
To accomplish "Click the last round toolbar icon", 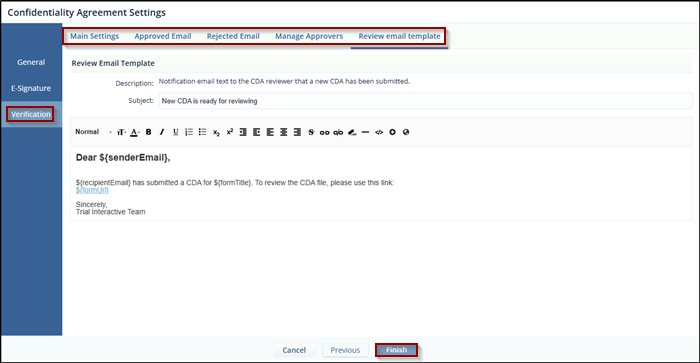I will coord(406,132).
